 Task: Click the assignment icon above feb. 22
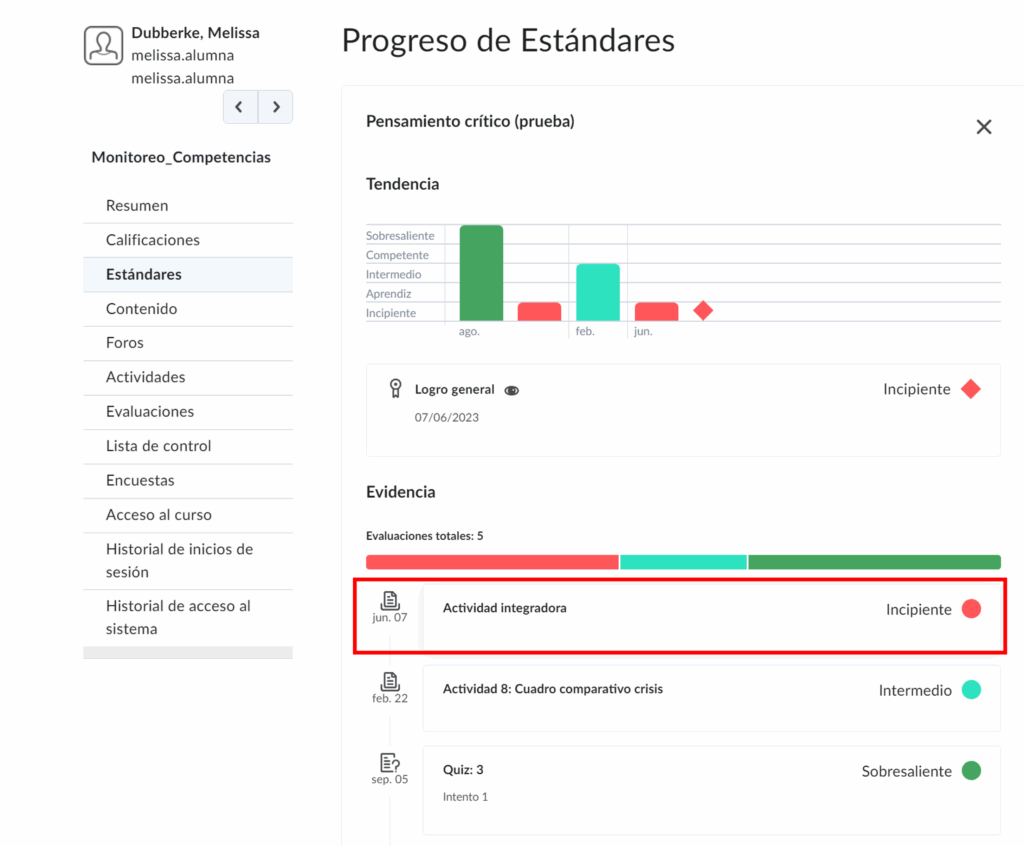(x=390, y=681)
